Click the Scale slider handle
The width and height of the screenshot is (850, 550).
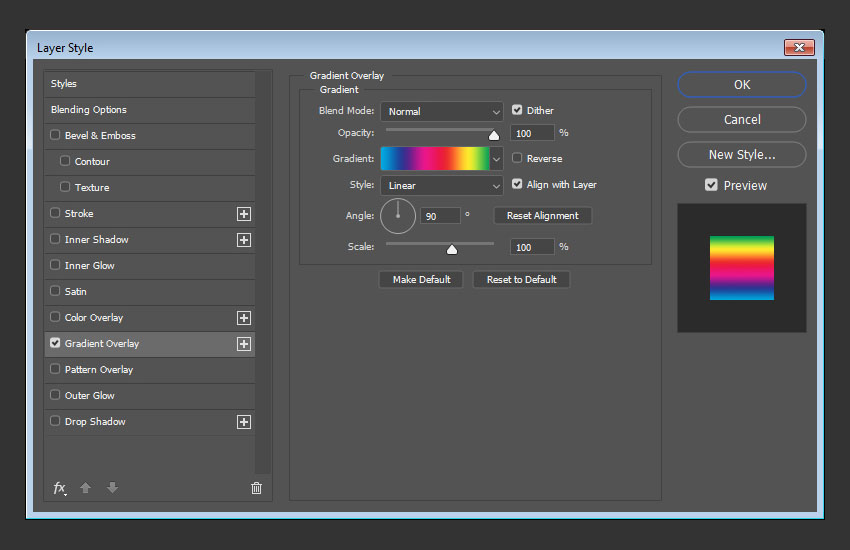pos(452,249)
